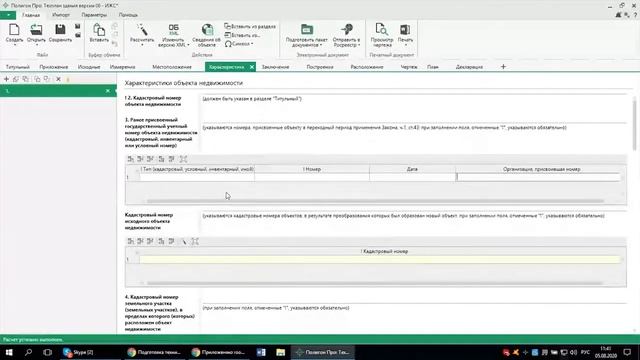Open Приложение Chrome window in taskbar
Image resolution: width=640 pixels, height=360 pixels.
pyautogui.click(x=218, y=352)
